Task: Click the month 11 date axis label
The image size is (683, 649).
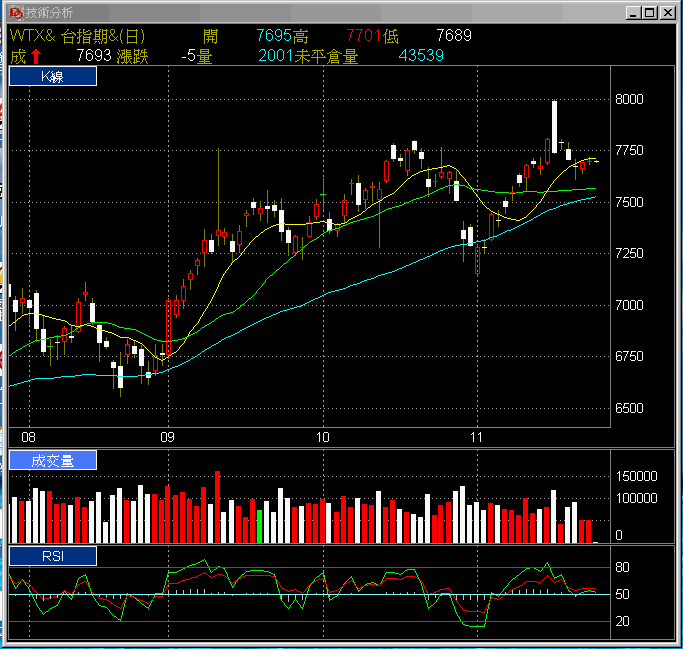Action: (x=476, y=437)
